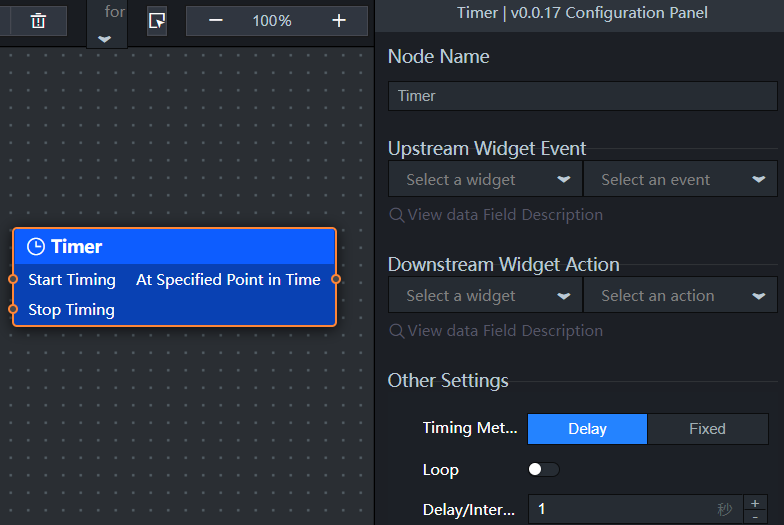Increase delay with the plus stepper

755,503
